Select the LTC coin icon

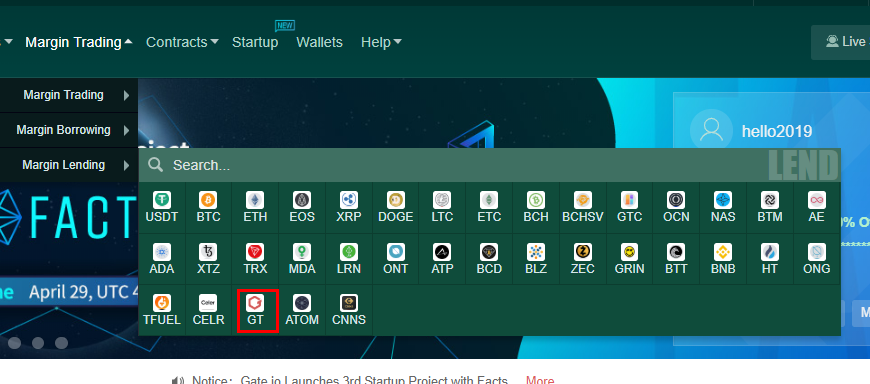442,200
